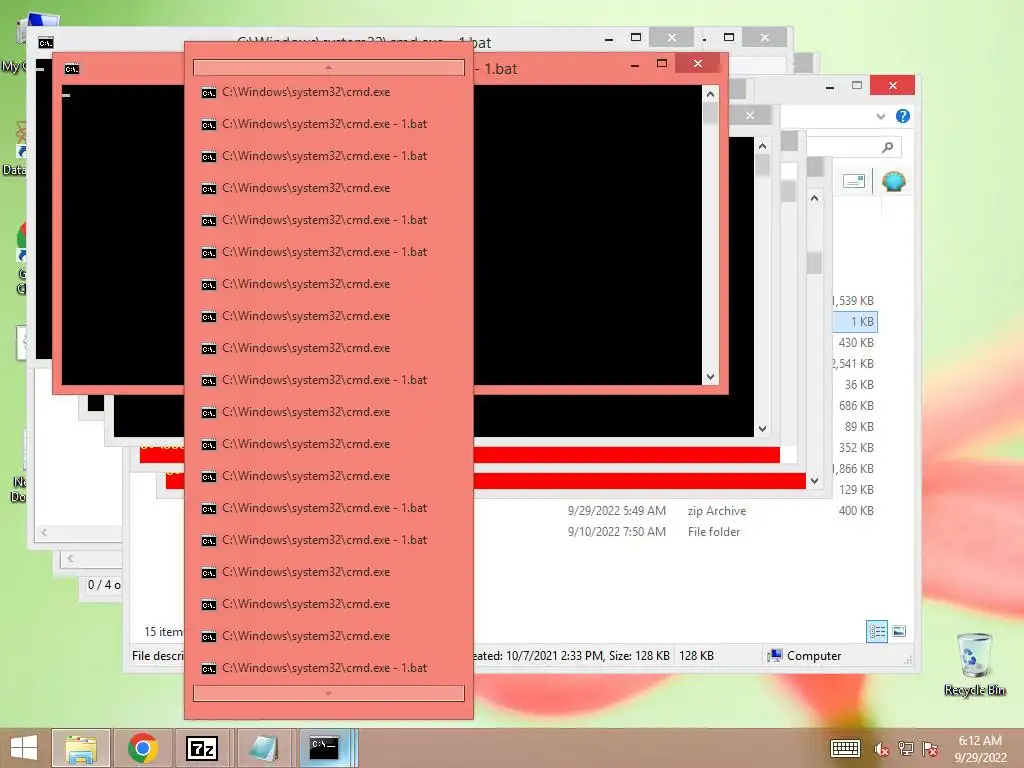Open the touch keyboard from the tray
1024x768 pixels.
[x=844, y=748]
